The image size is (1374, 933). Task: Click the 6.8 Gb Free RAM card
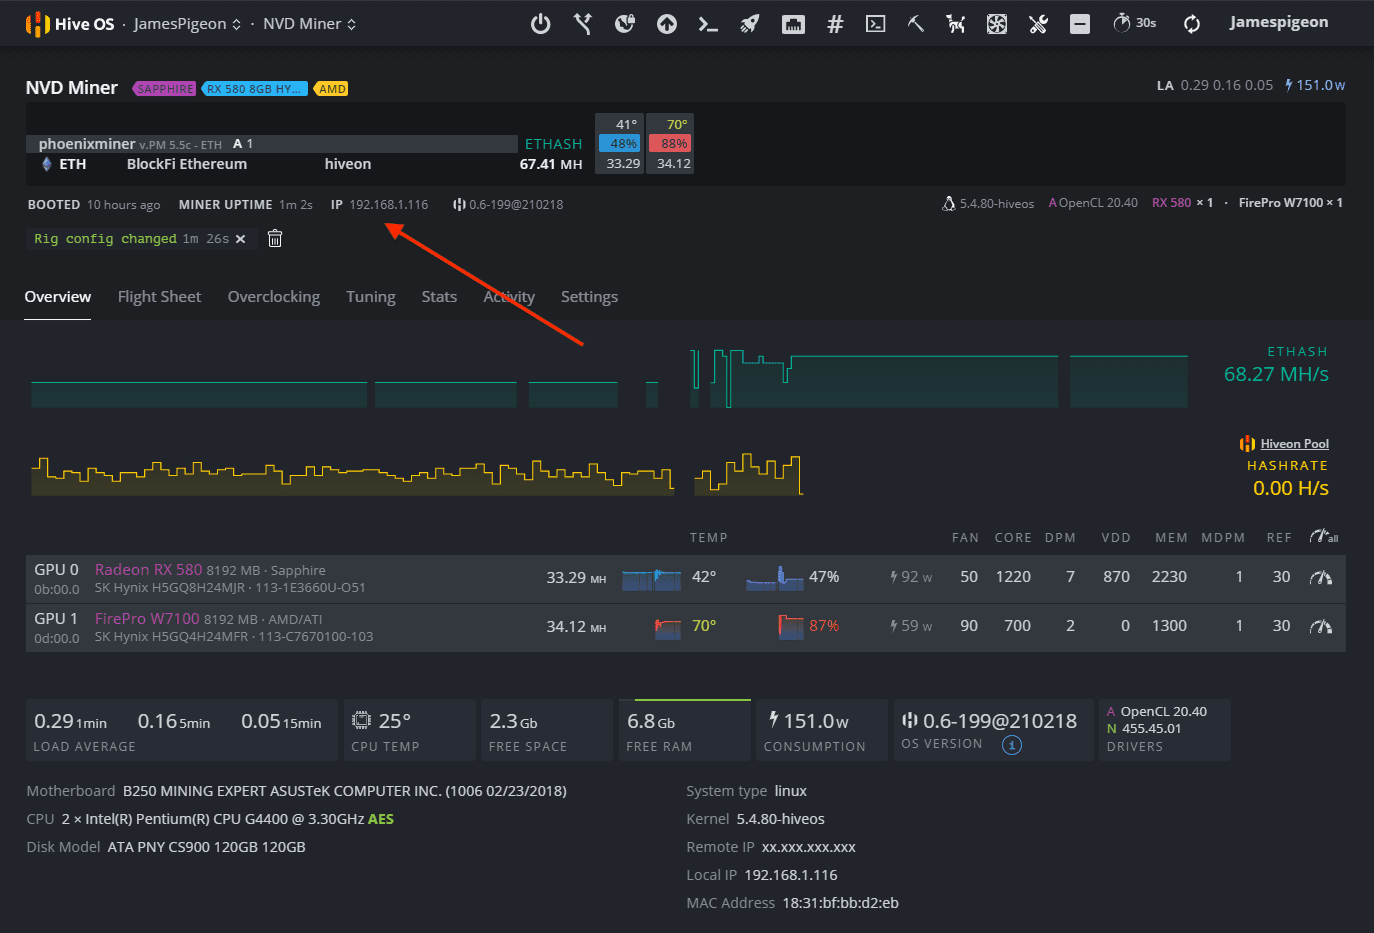684,730
